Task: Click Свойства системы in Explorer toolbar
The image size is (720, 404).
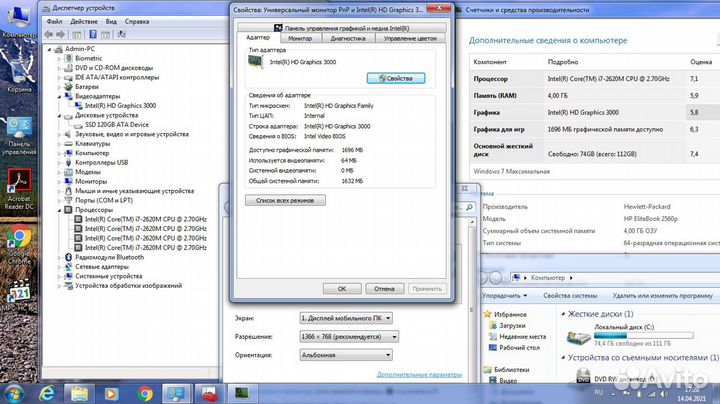Action: coord(570,296)
